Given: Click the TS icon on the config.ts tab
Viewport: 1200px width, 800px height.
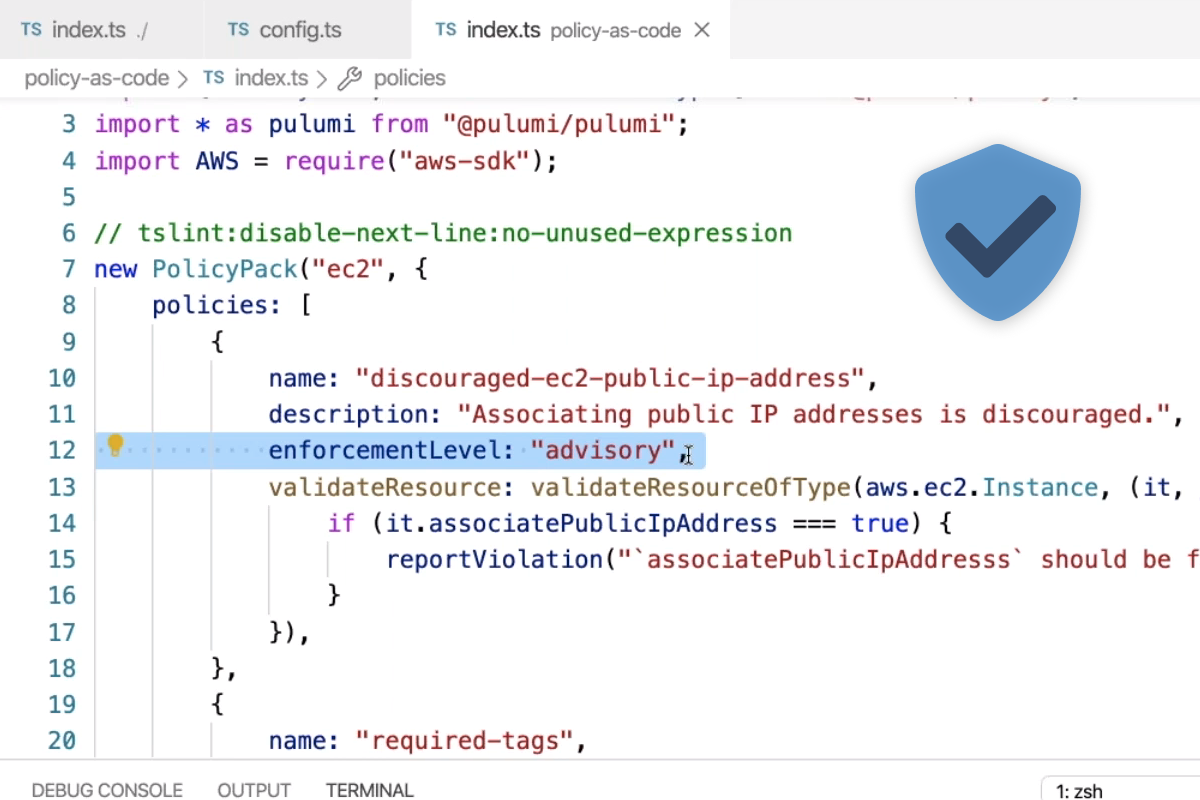Looking at the screenshot, I should coord(238,29).
